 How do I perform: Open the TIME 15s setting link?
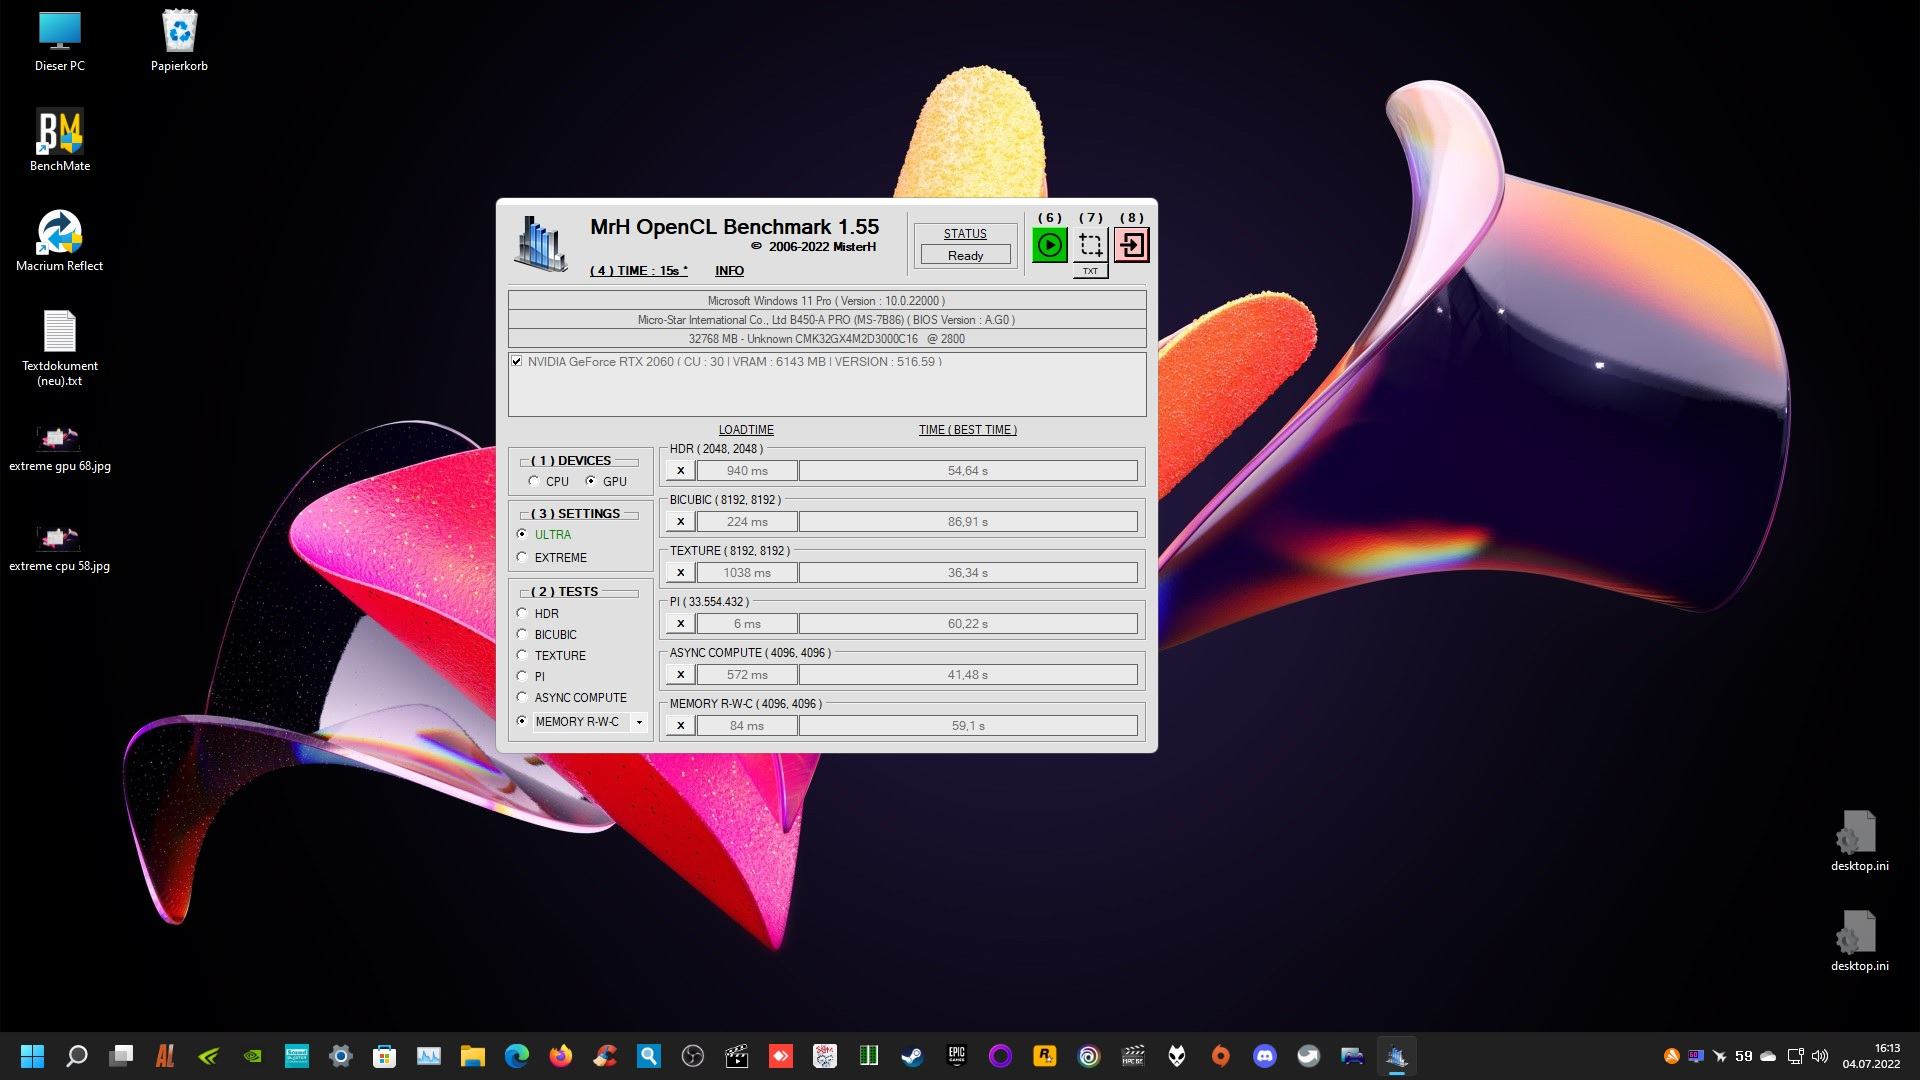click(x=638, y=271)
